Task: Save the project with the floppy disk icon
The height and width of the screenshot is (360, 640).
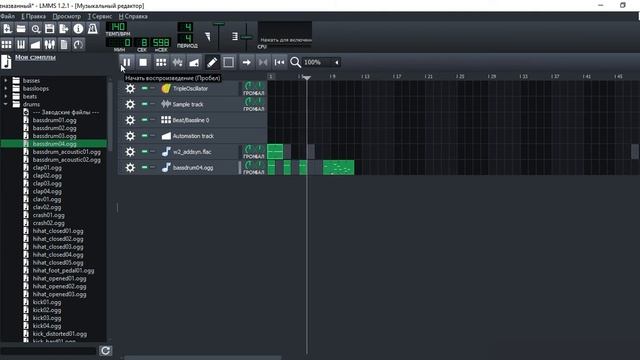Action: tap(49, 29)
